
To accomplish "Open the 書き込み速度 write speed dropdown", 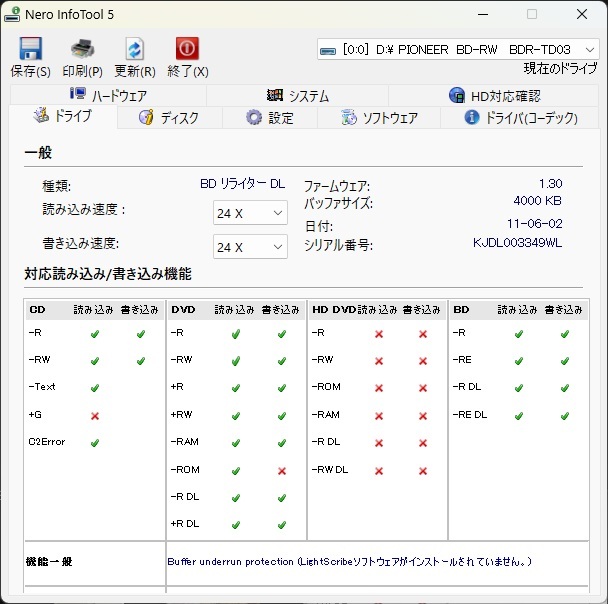I will 250,247.
